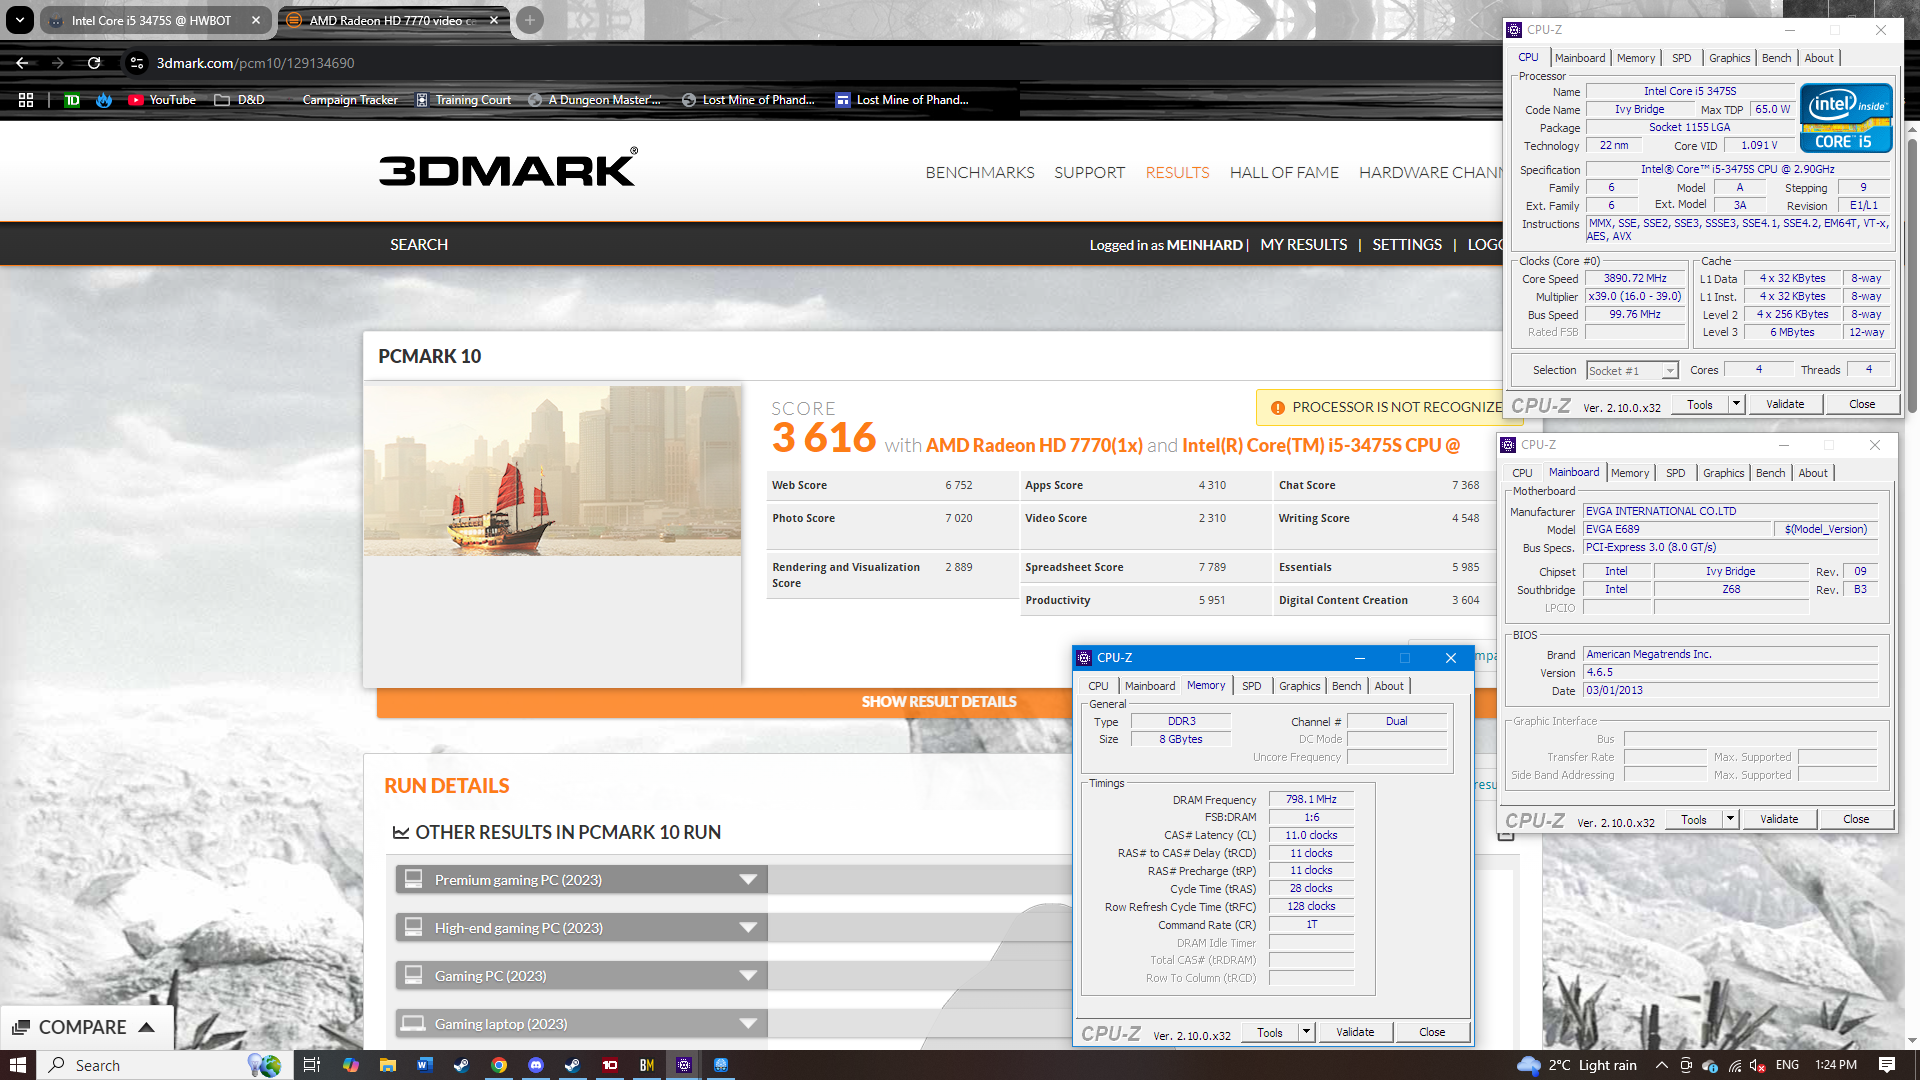Viewport: 1920px width, 1080px height.
Task: Open About tab in Mainboard CPU-Z window
Action: pos(1813,473)
